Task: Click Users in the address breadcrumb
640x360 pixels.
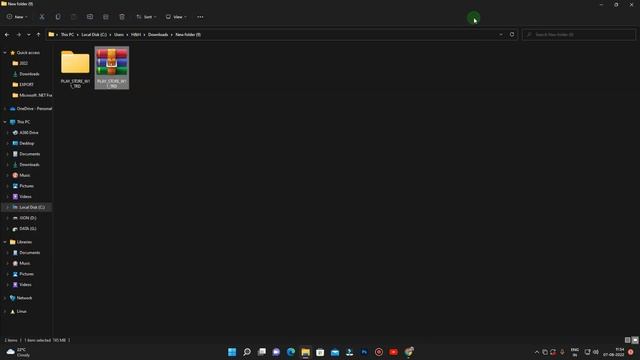Action: [119, 35]
